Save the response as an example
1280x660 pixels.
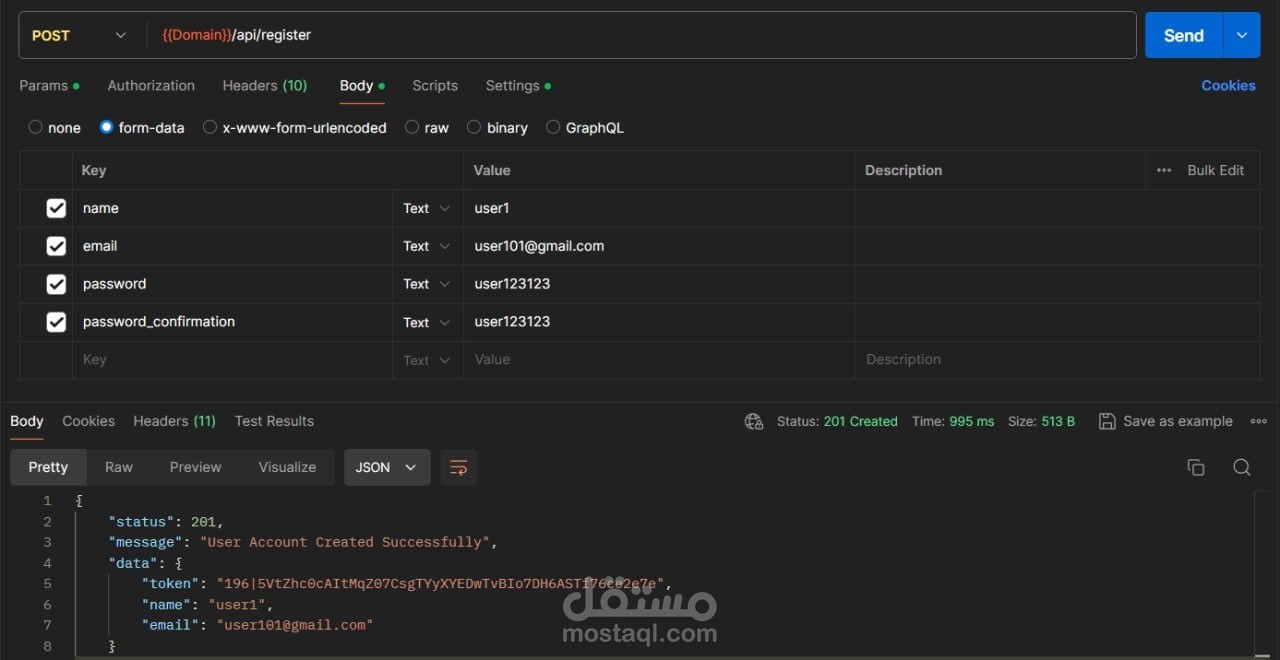[x=1165, y=421]
